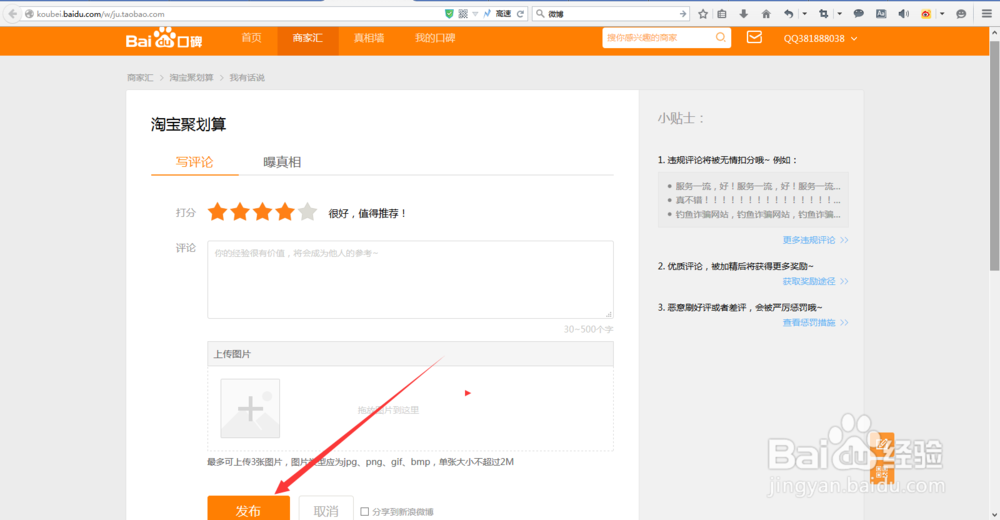Open the Weibo toolbar icon

click(926, 13)
